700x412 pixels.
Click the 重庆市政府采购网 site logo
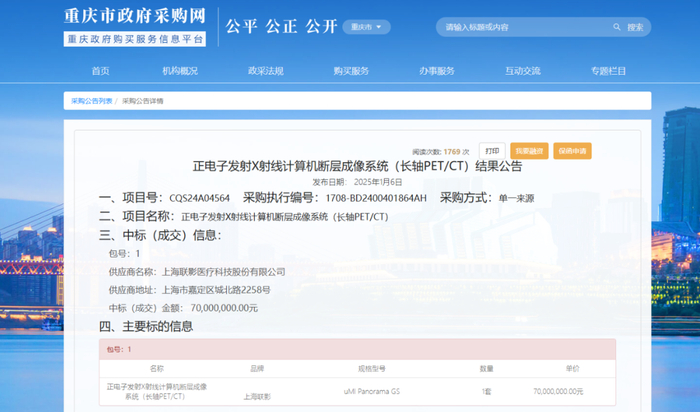coord(134,16)
